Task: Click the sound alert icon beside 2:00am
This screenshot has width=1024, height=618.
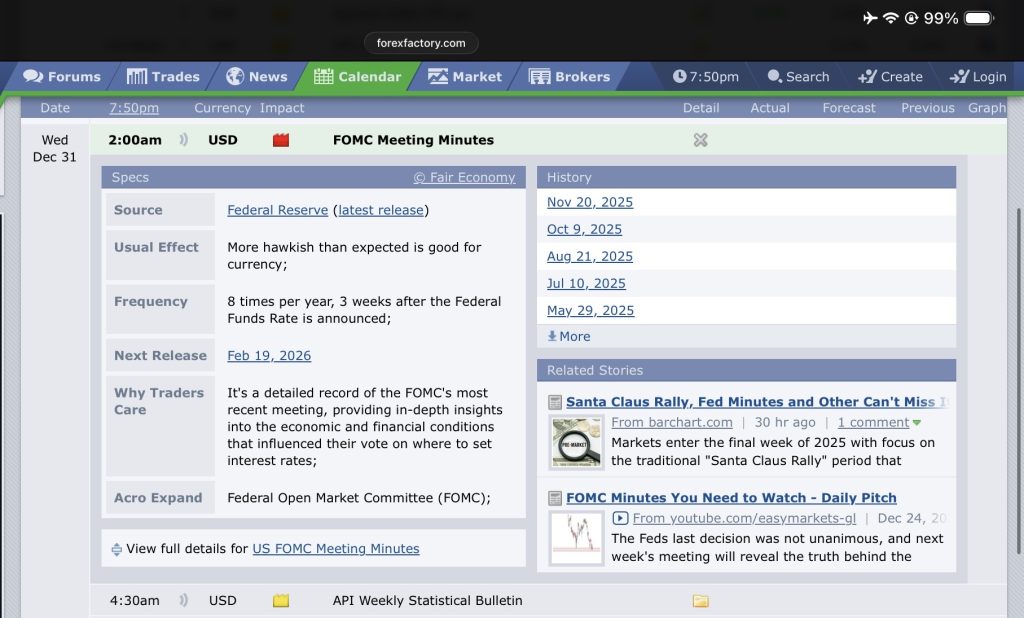Action: [183, 140]
